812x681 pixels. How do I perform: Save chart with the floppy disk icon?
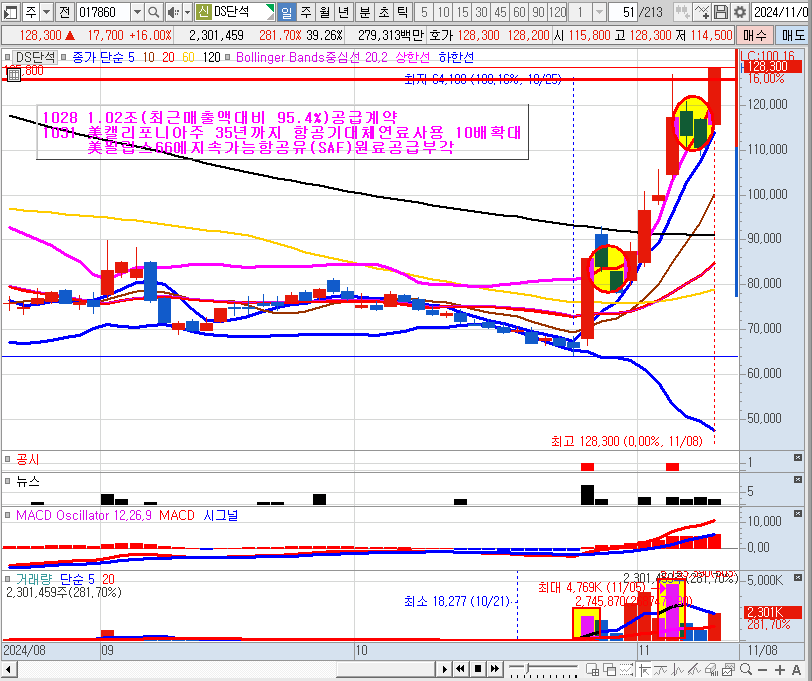tap(721, 12)
